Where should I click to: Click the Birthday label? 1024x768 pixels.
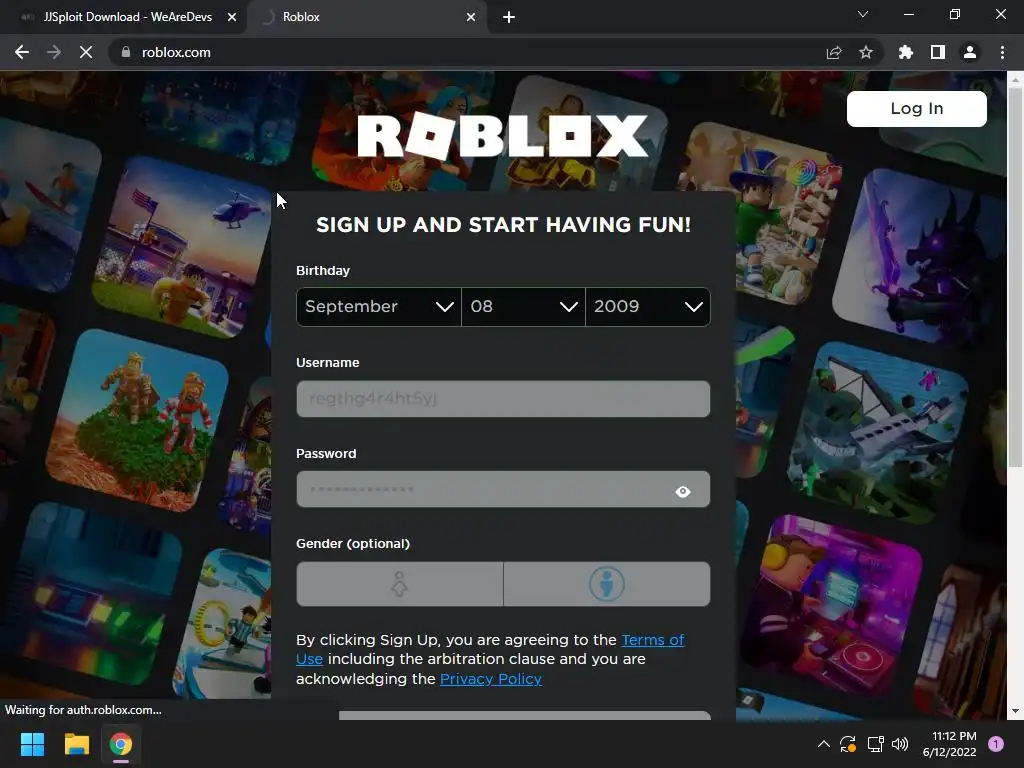tap(323, 270)
